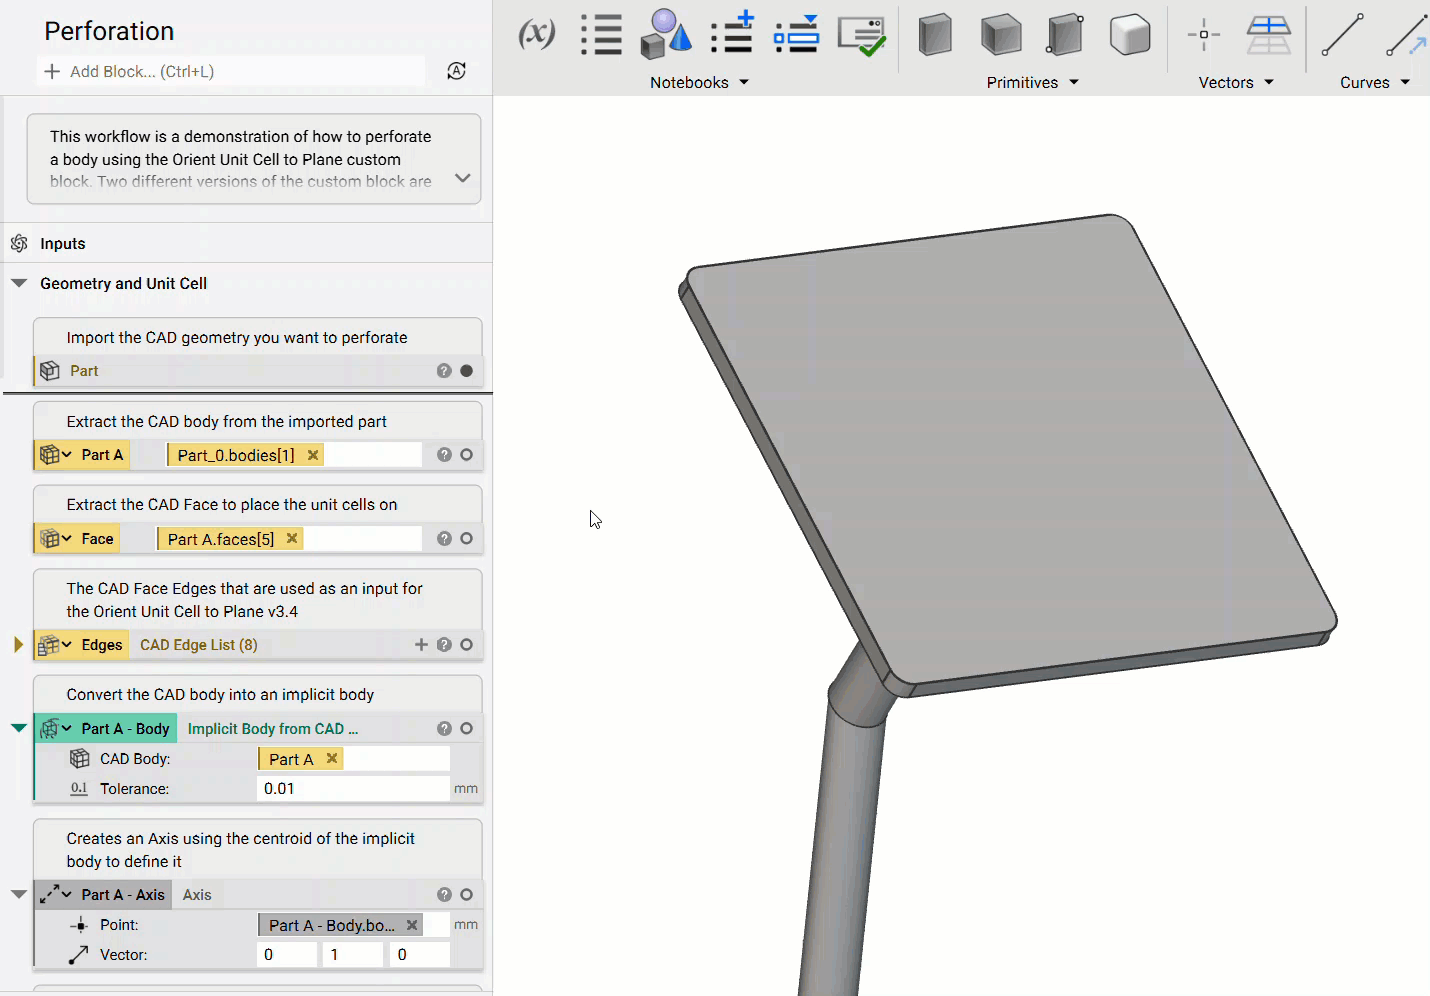1430x996 pixels.
Task: Toggle visibility circle on Part A - Axis
Action: 466,895
